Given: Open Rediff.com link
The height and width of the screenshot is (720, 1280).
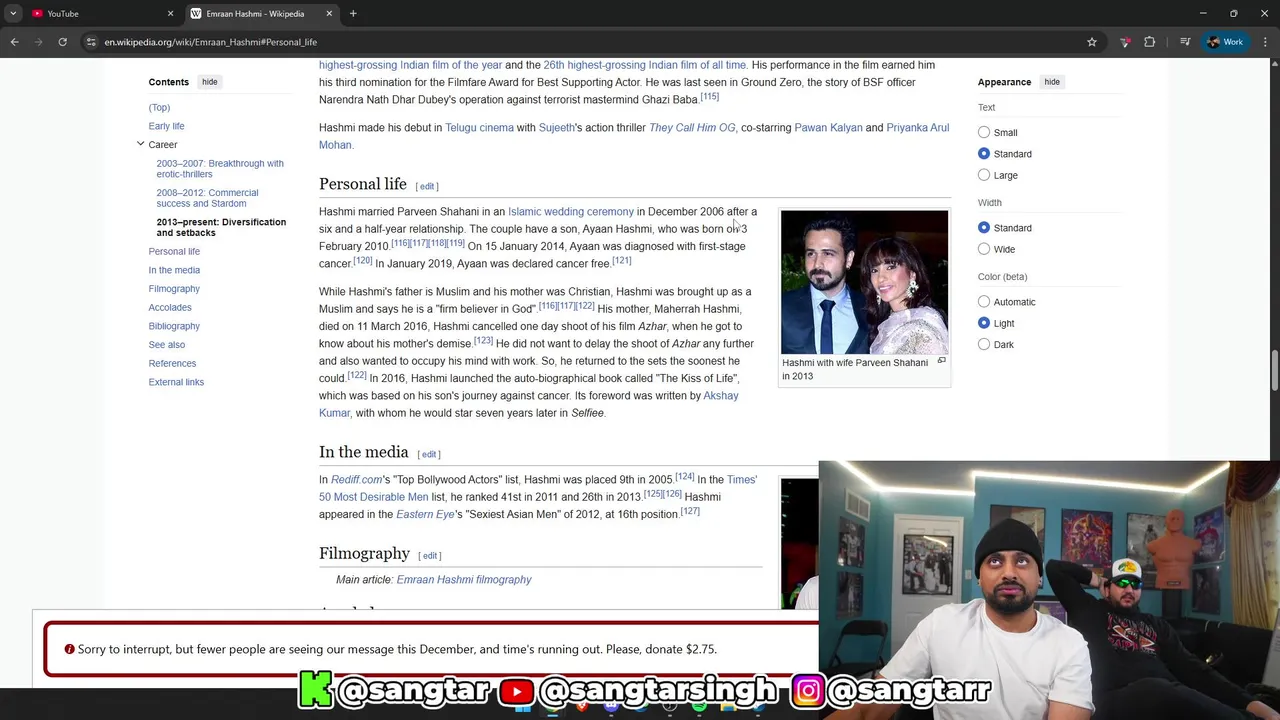Looking at the screenshot, I should (x=356, y=480).
